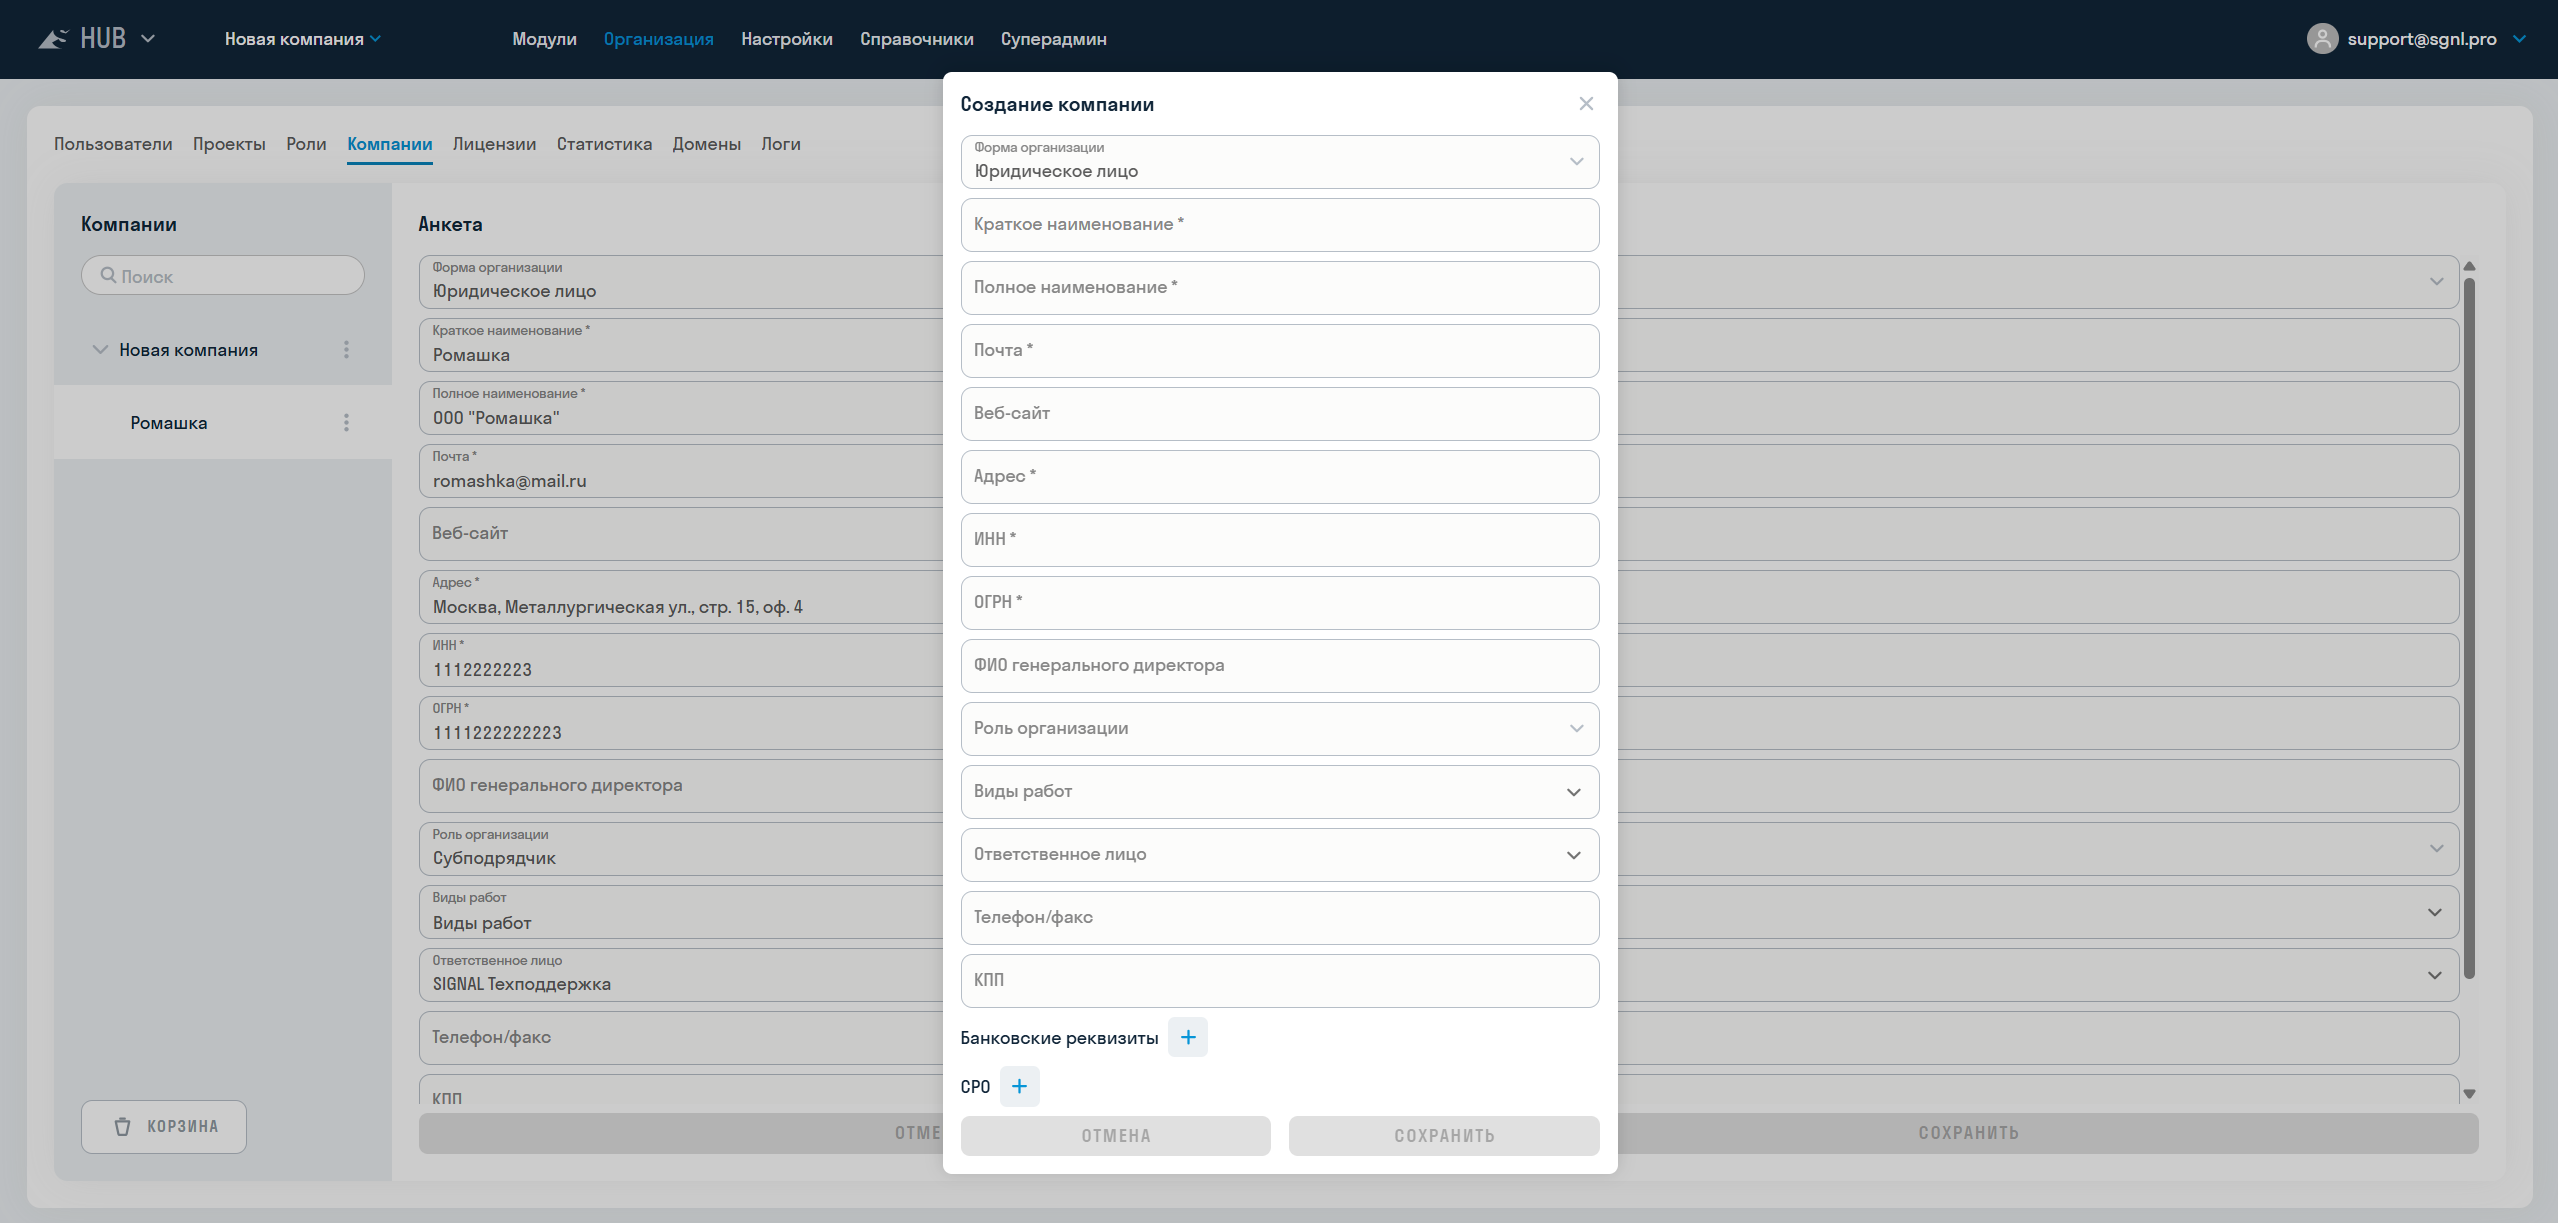Switch to Логи tab

pos(781,144)
